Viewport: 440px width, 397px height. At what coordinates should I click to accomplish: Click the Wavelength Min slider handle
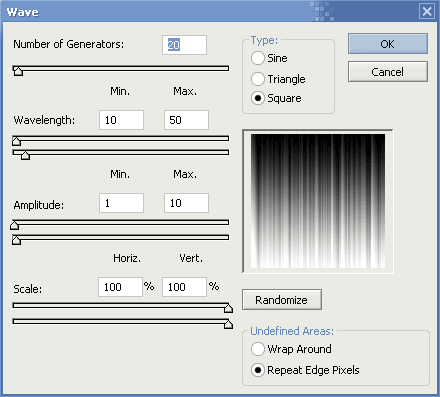click(x=16, y=141)
